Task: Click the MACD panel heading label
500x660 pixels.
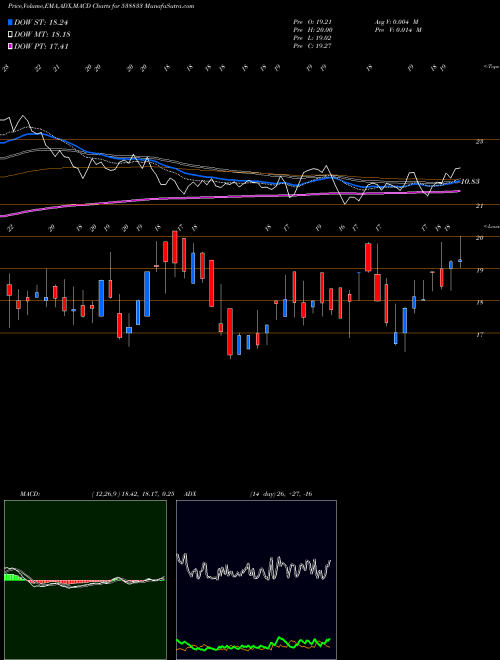Action: 29,494
